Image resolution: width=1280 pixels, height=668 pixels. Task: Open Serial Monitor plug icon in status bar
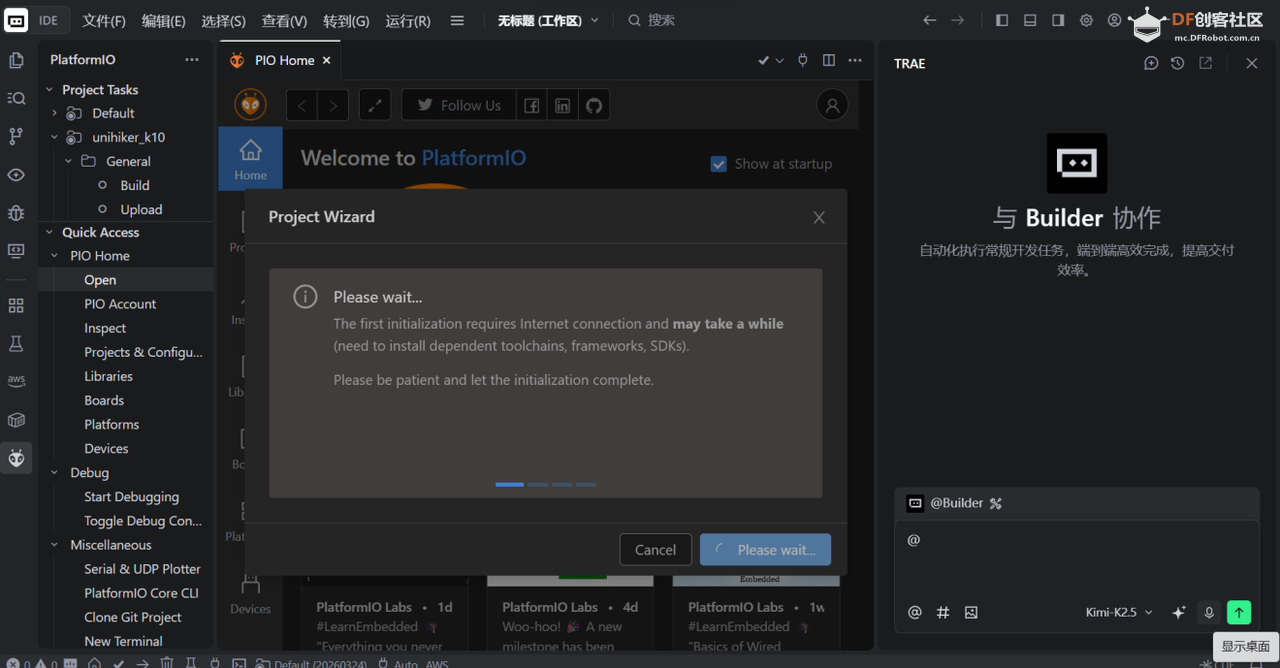point(214,661)
